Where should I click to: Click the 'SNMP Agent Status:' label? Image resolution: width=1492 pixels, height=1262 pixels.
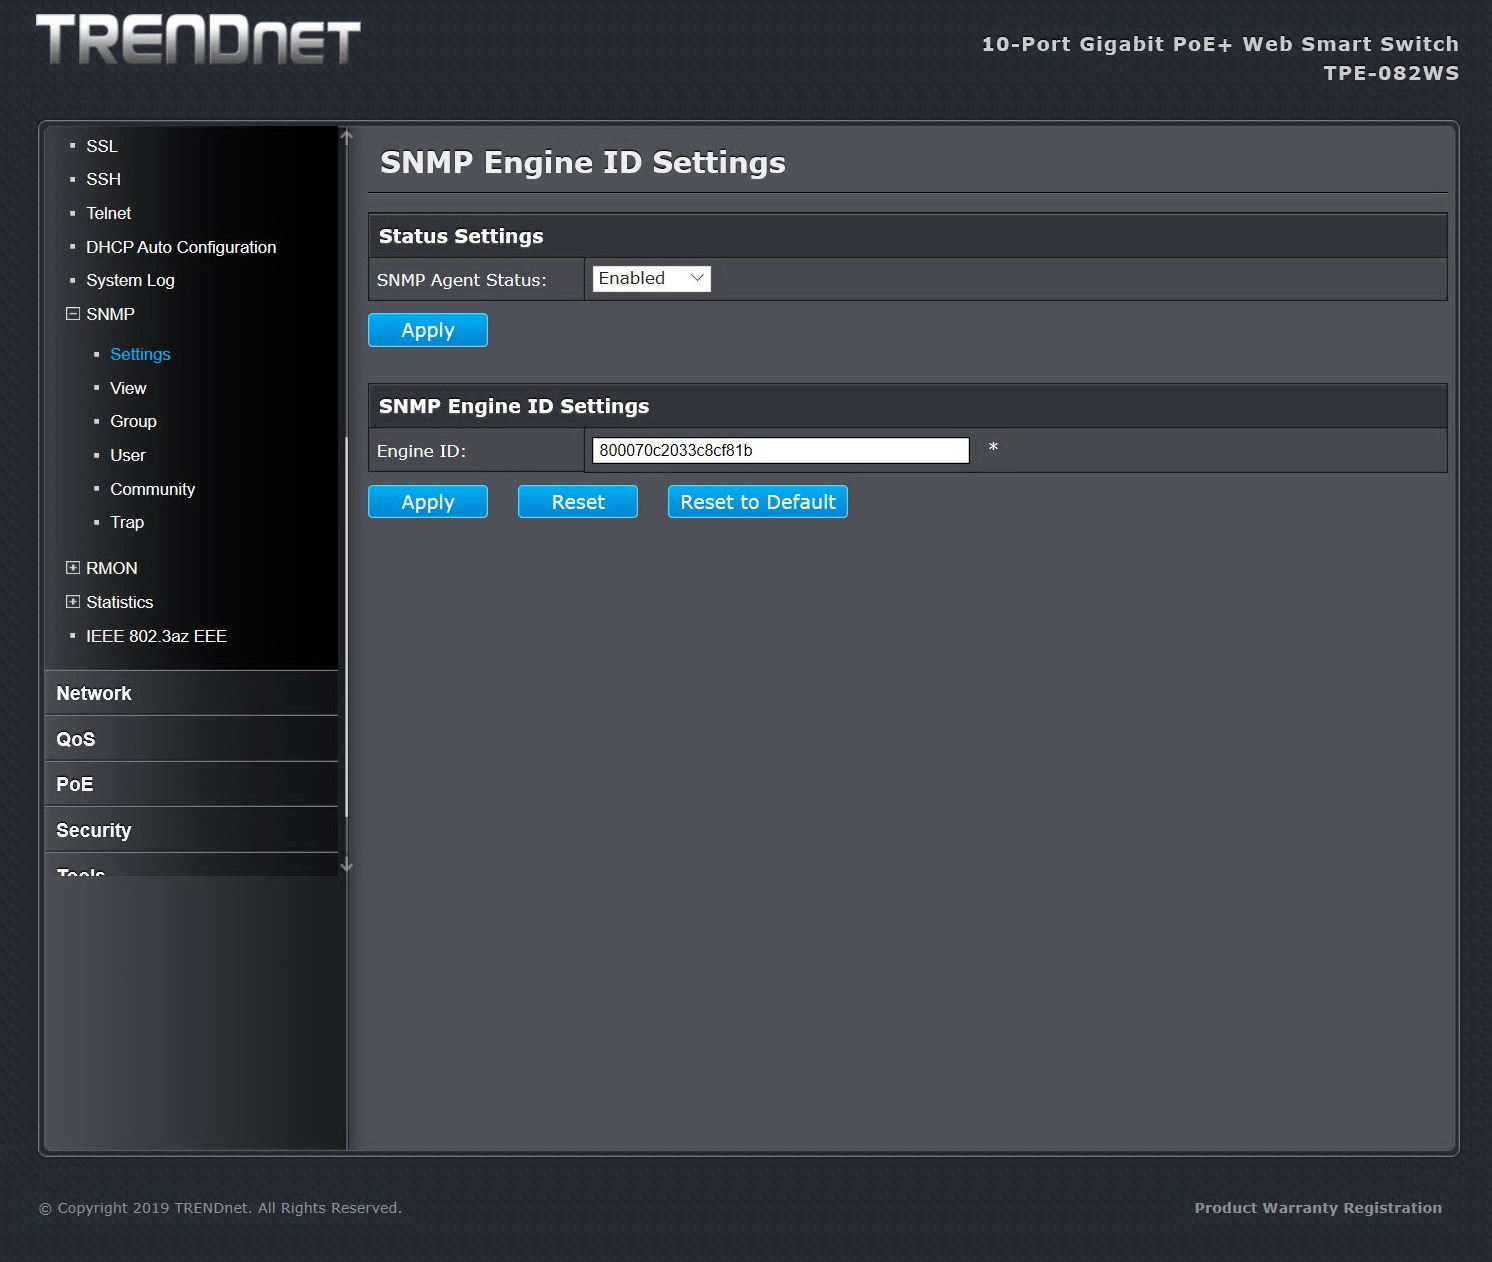point(462,280)
